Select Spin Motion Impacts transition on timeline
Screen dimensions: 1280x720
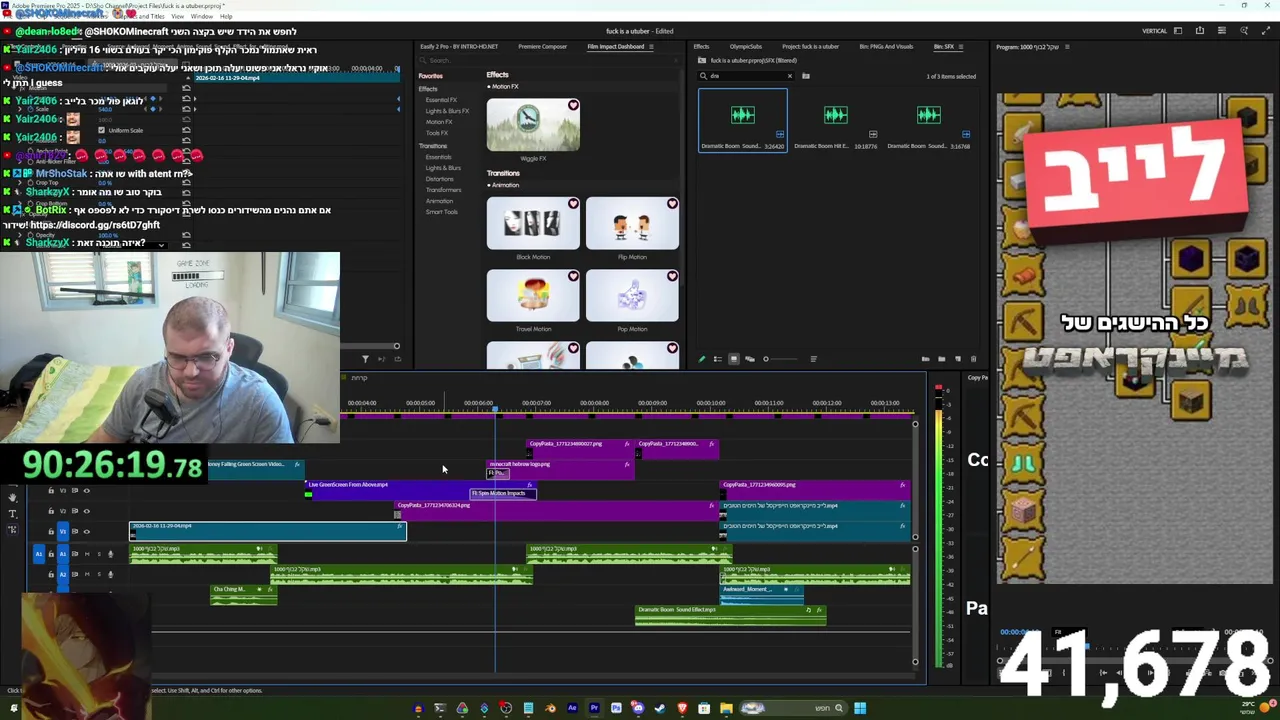504,494
